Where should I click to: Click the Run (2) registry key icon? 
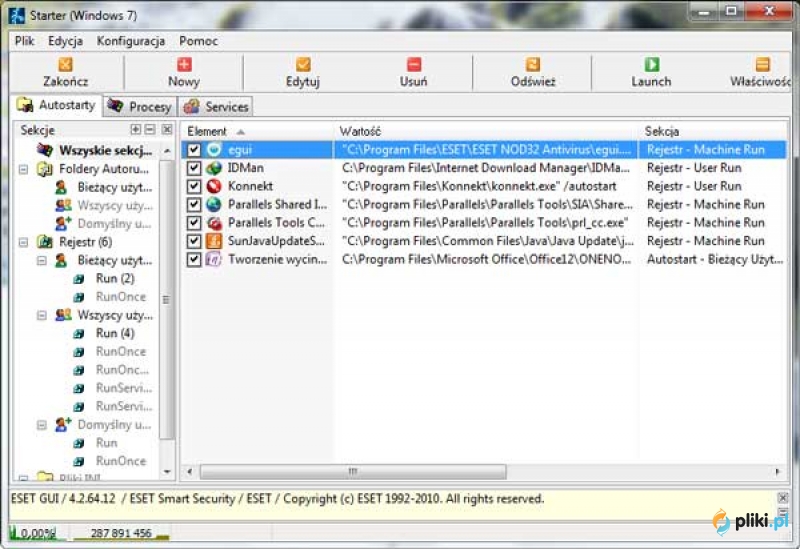[x=79, y=279]
